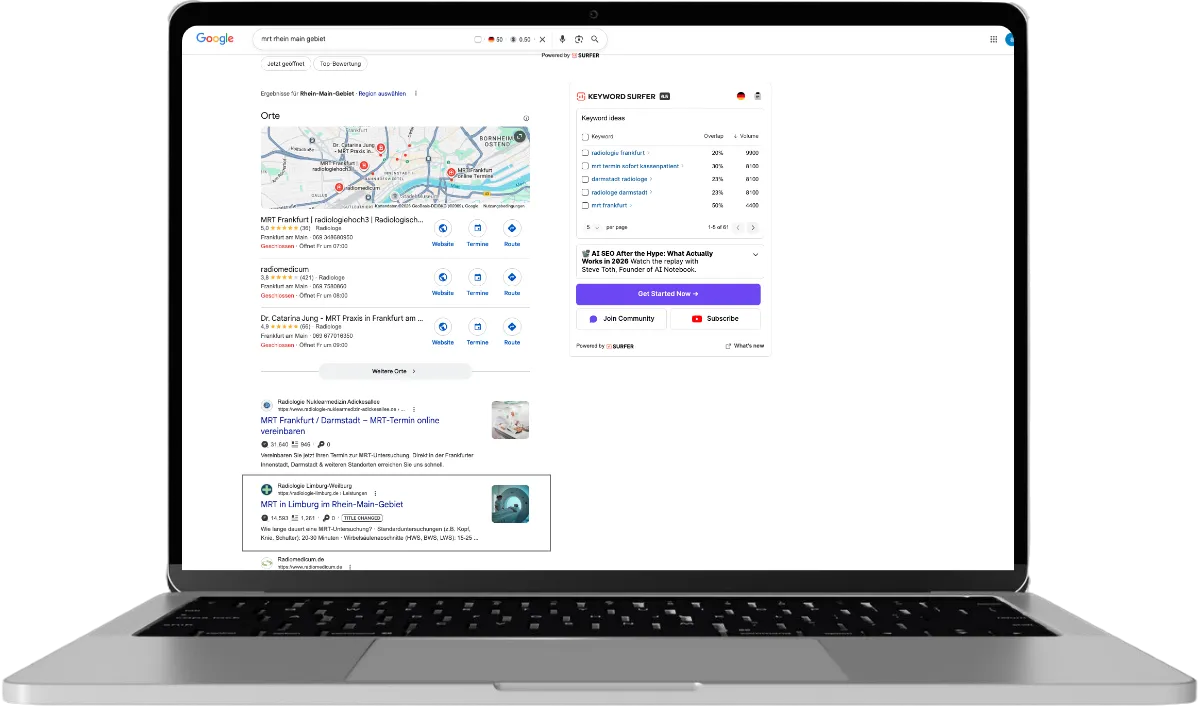
Task: Tick the 'mrt frankfurt' keyword checkbox
Action: click(x=585, y=205)
